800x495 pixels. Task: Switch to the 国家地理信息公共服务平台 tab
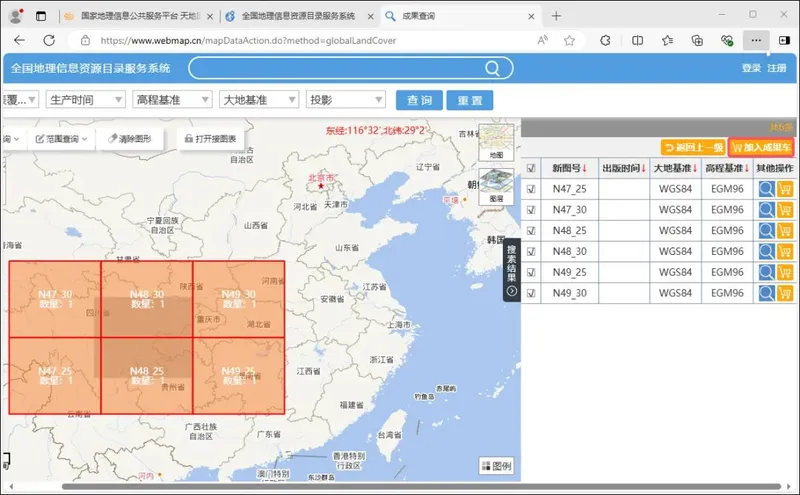tap(139, 16)
